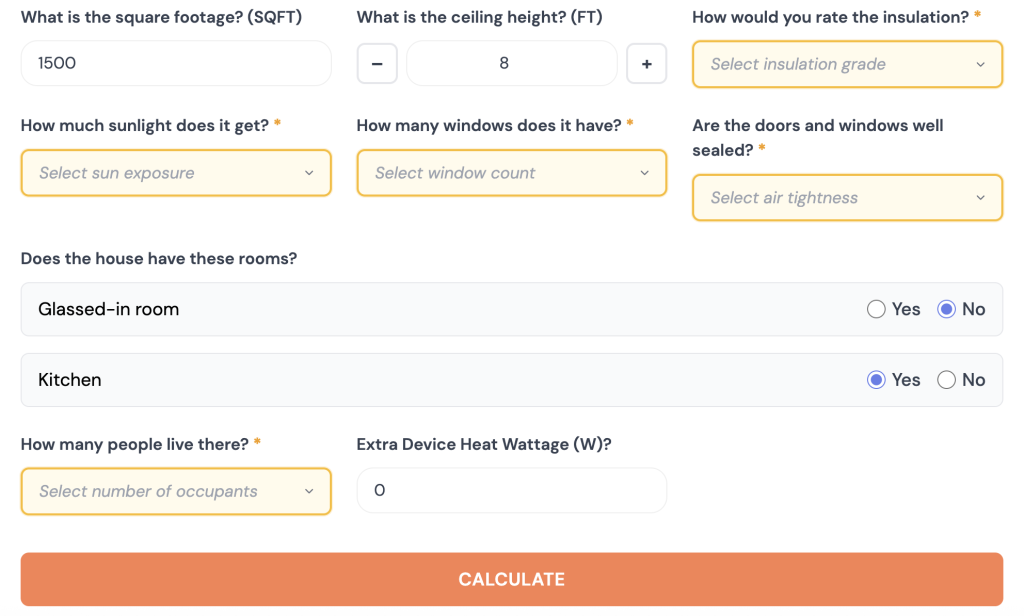Expand the air tightness dropdown
Screen dimensions: 1024x616
[846, 198]
